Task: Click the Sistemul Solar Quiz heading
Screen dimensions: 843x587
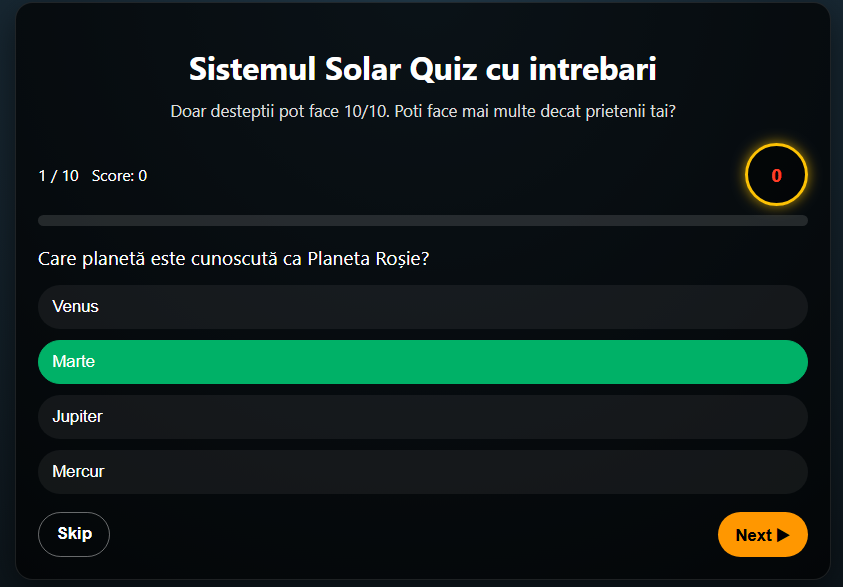Action: 422,70
